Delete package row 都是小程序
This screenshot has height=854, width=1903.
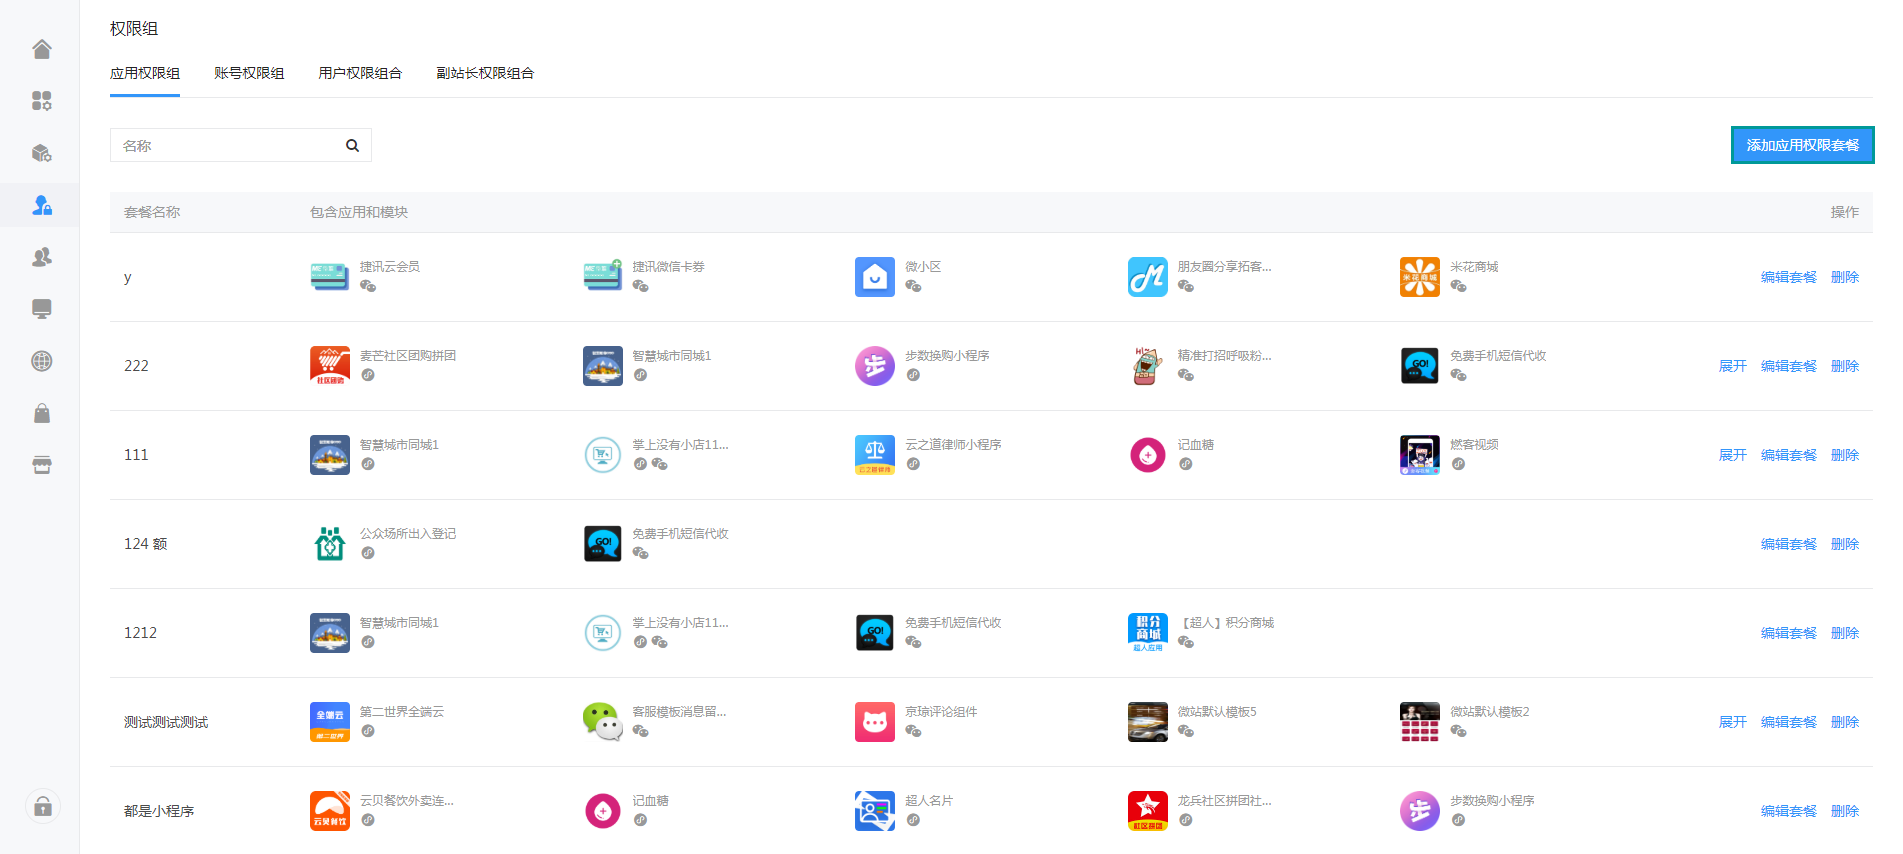click(1844, 811)
